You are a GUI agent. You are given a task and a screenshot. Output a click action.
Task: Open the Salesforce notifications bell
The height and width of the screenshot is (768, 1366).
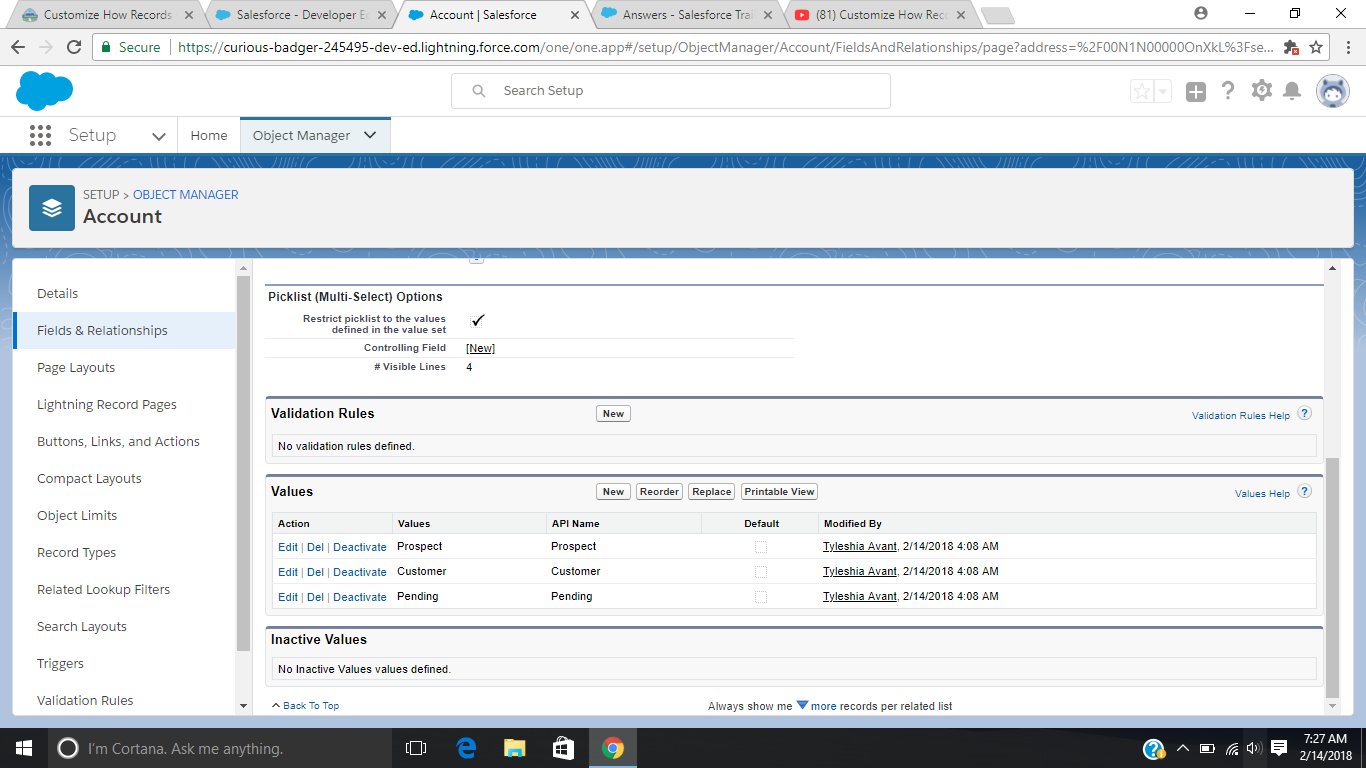coord(1292,91)
